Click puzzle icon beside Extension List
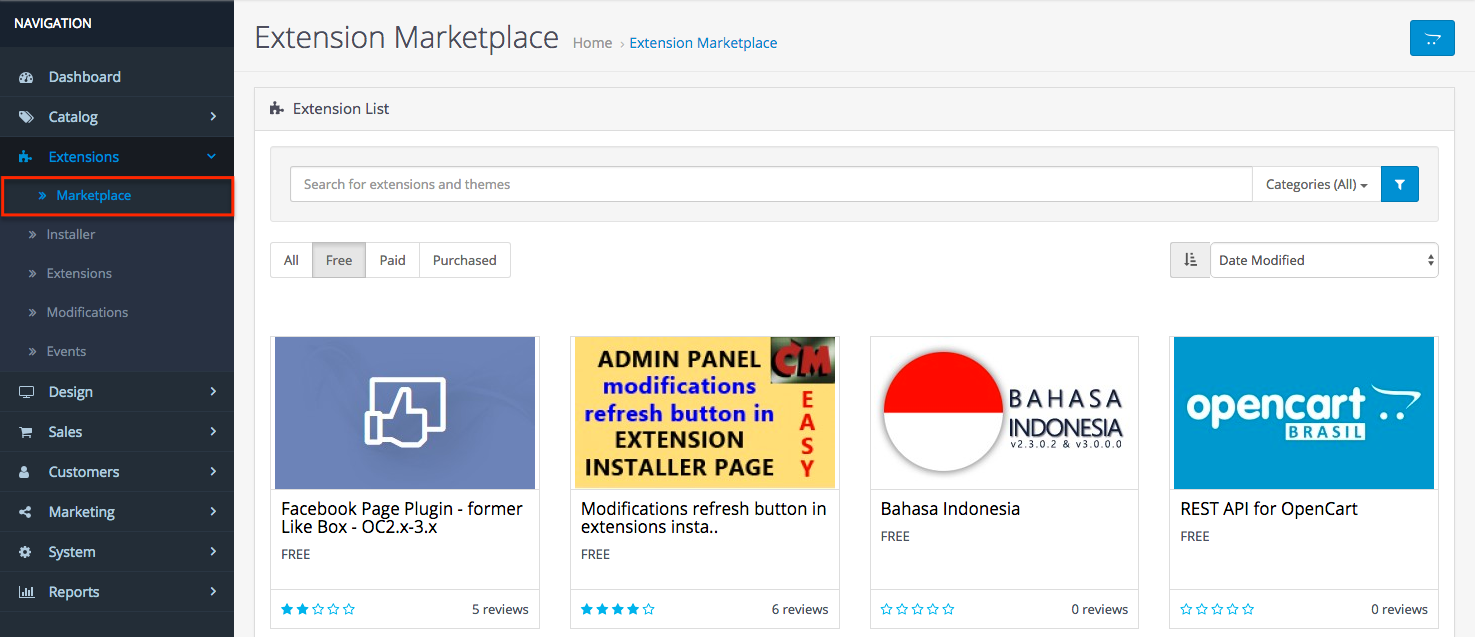Screen dimensions: 1475x637 click(277, 108)
